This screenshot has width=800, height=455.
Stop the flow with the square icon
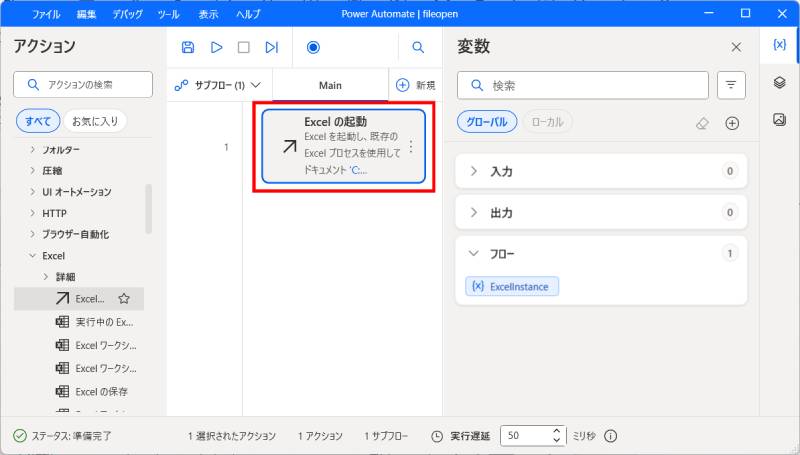tap(244, 47)
